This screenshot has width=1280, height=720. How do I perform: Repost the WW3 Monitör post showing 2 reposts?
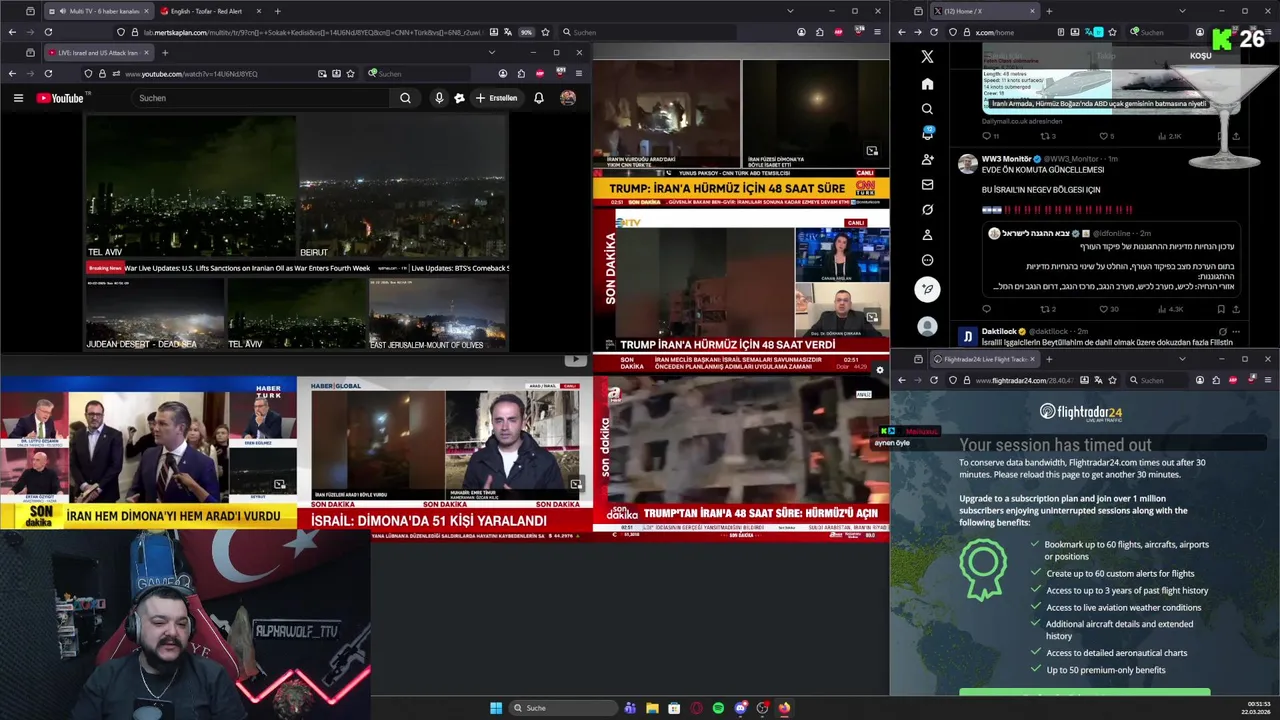[1049, 309]
